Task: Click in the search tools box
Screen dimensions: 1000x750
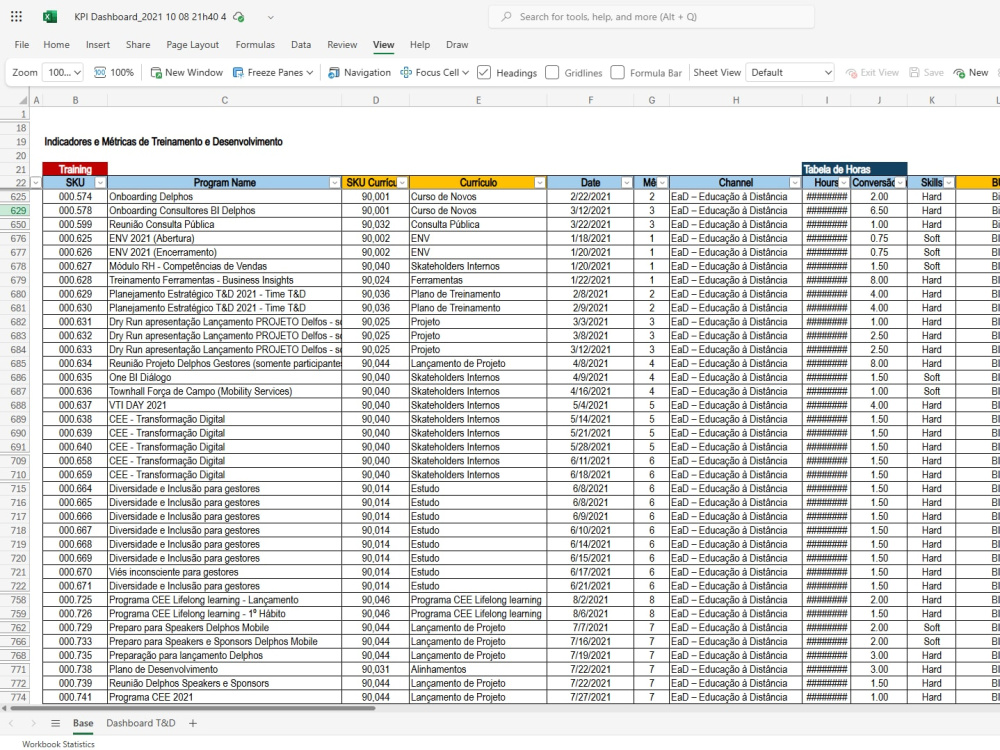Action: [x=651, y=17]
